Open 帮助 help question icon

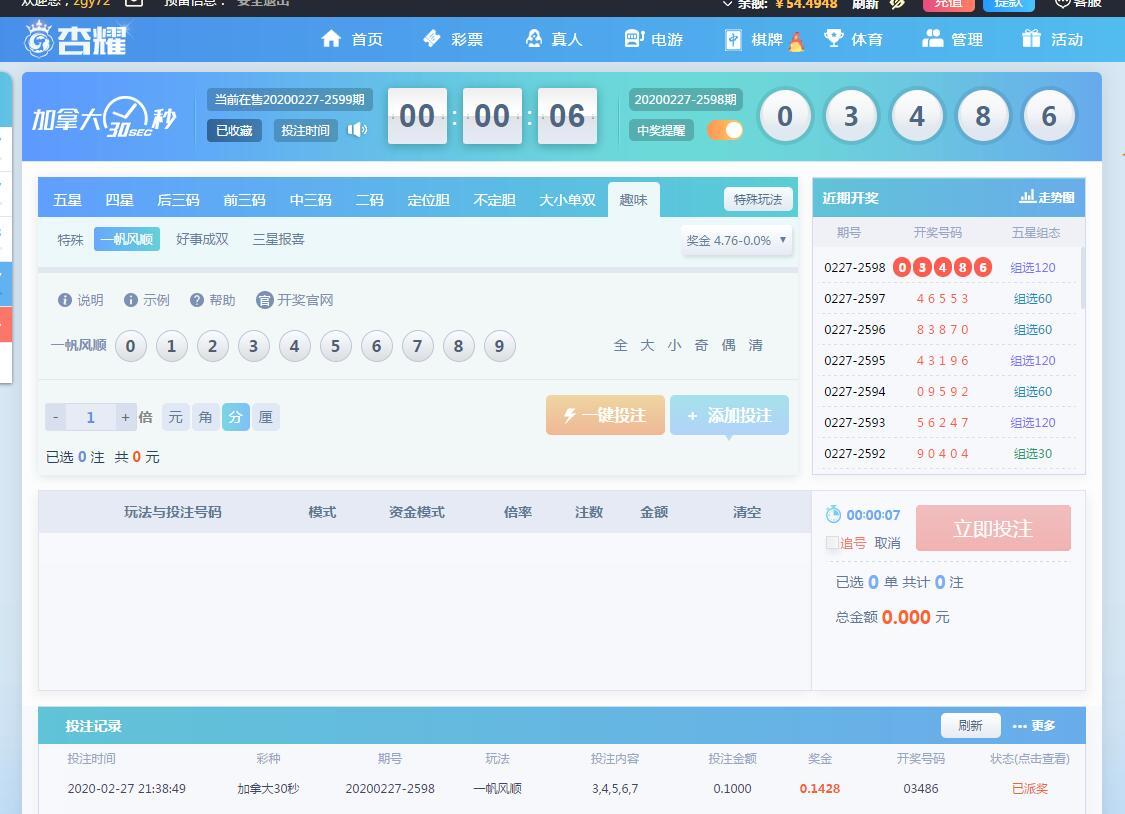(x=197, y=300)
